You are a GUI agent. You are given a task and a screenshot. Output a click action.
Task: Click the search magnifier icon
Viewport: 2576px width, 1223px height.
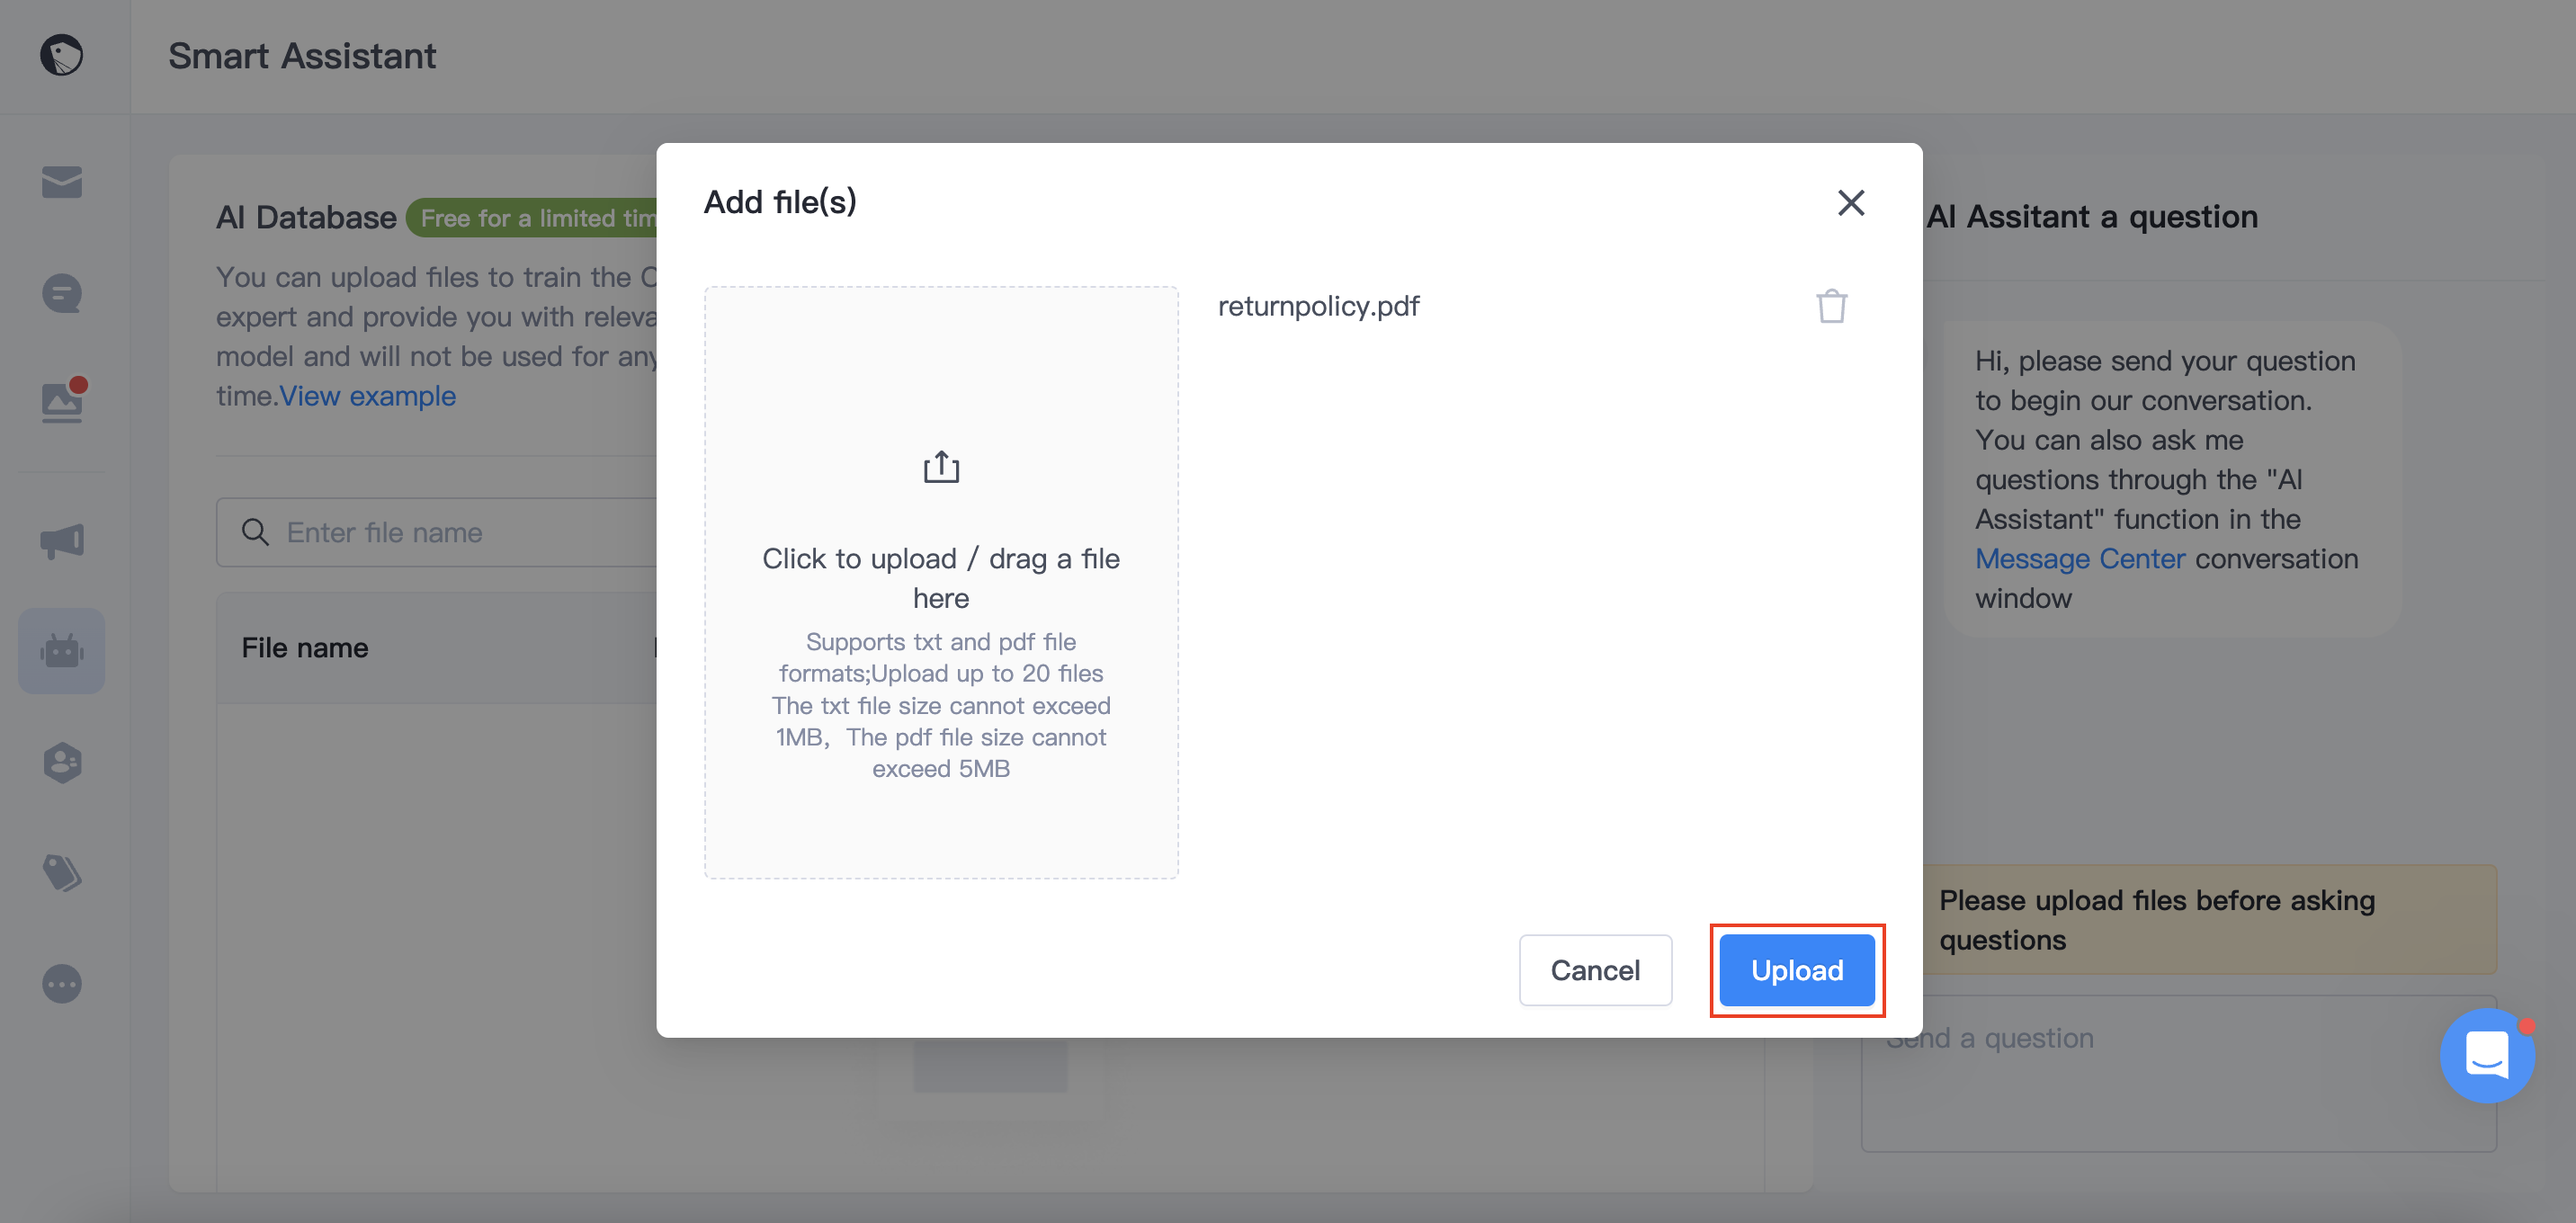click(256, 532)
